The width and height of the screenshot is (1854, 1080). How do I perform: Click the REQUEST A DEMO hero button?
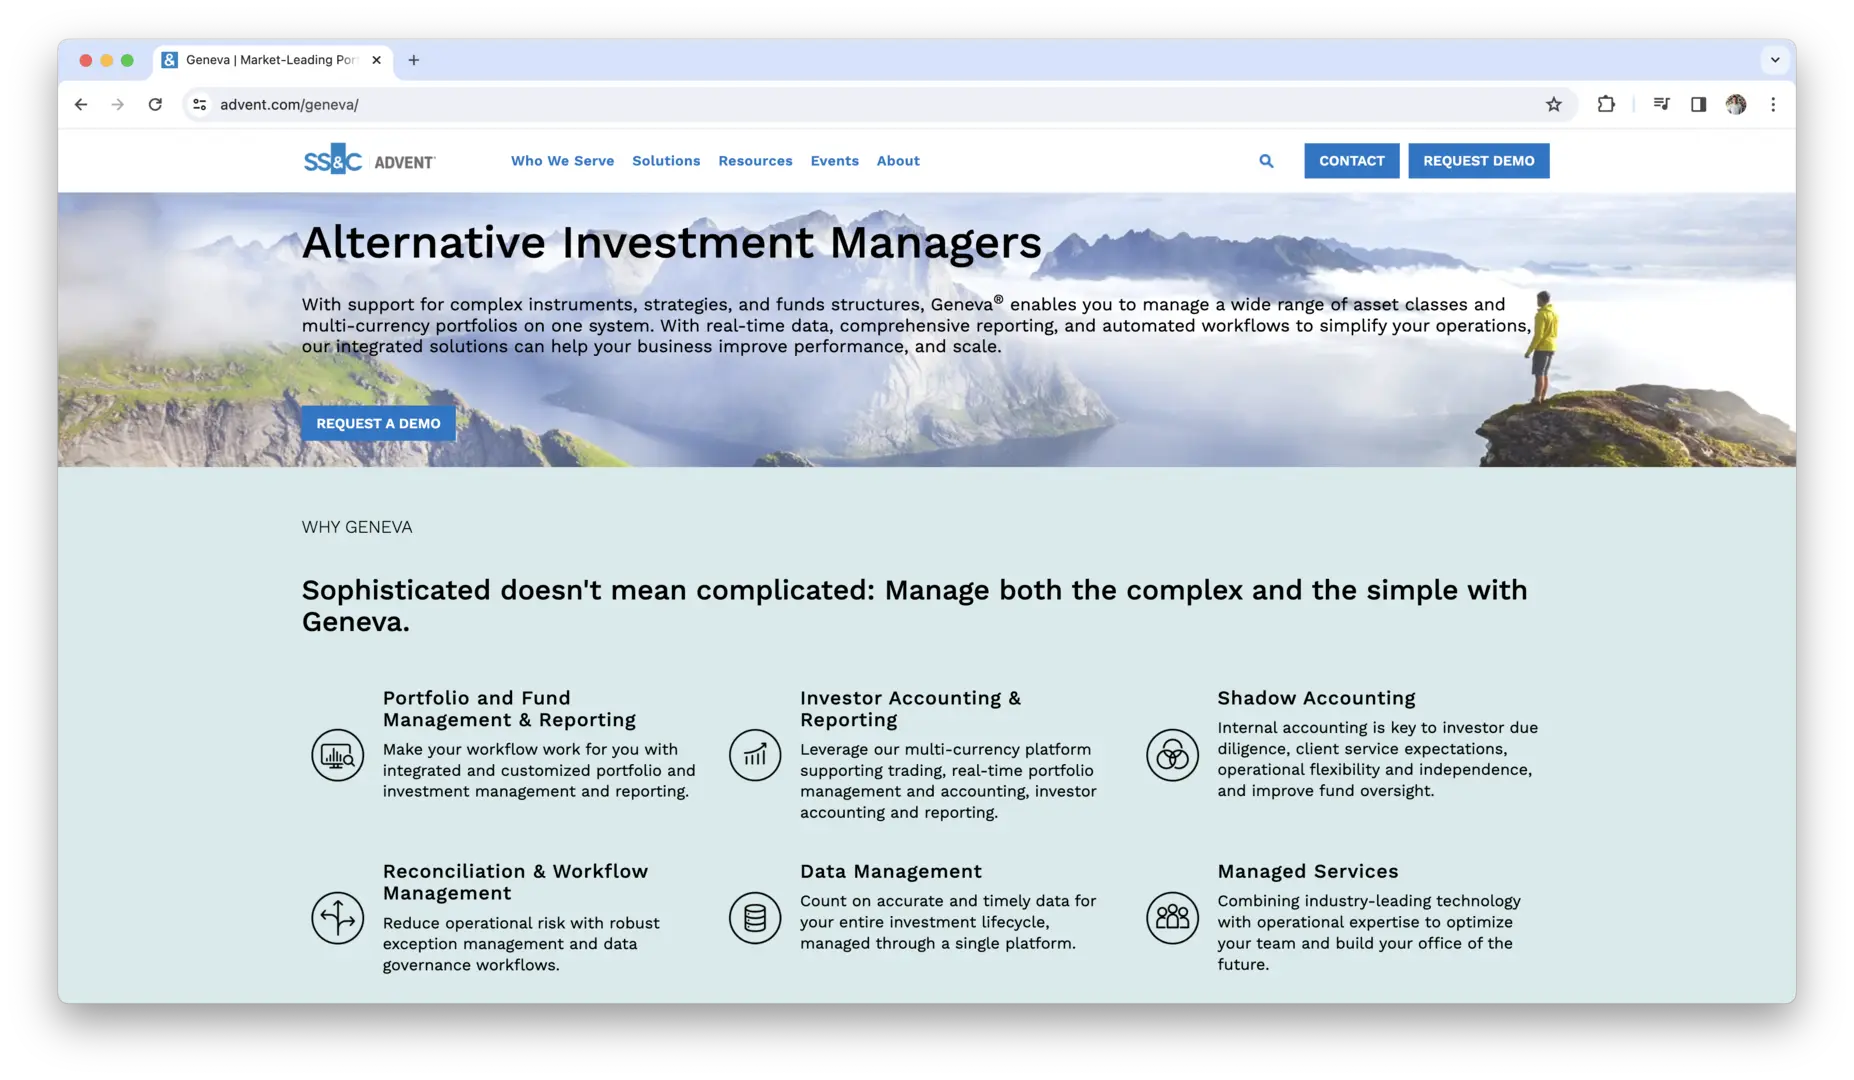tap(378, 424)
